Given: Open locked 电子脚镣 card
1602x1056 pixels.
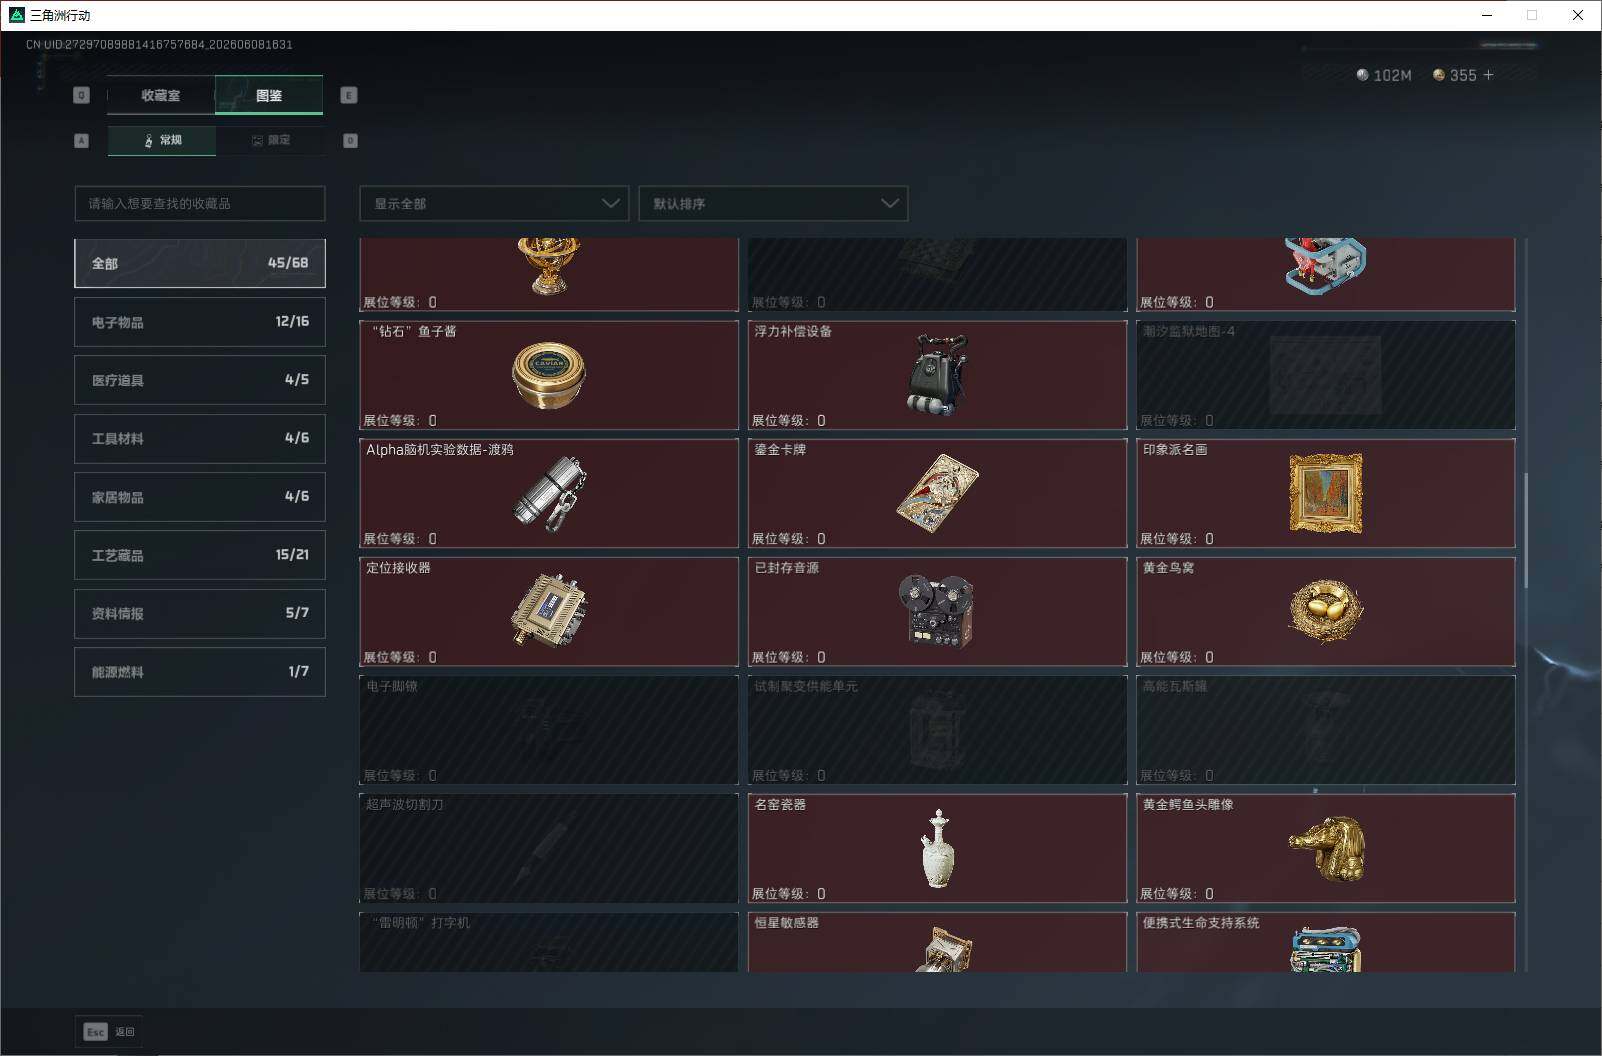Looking at the screenshot, I should pos(549,730).
